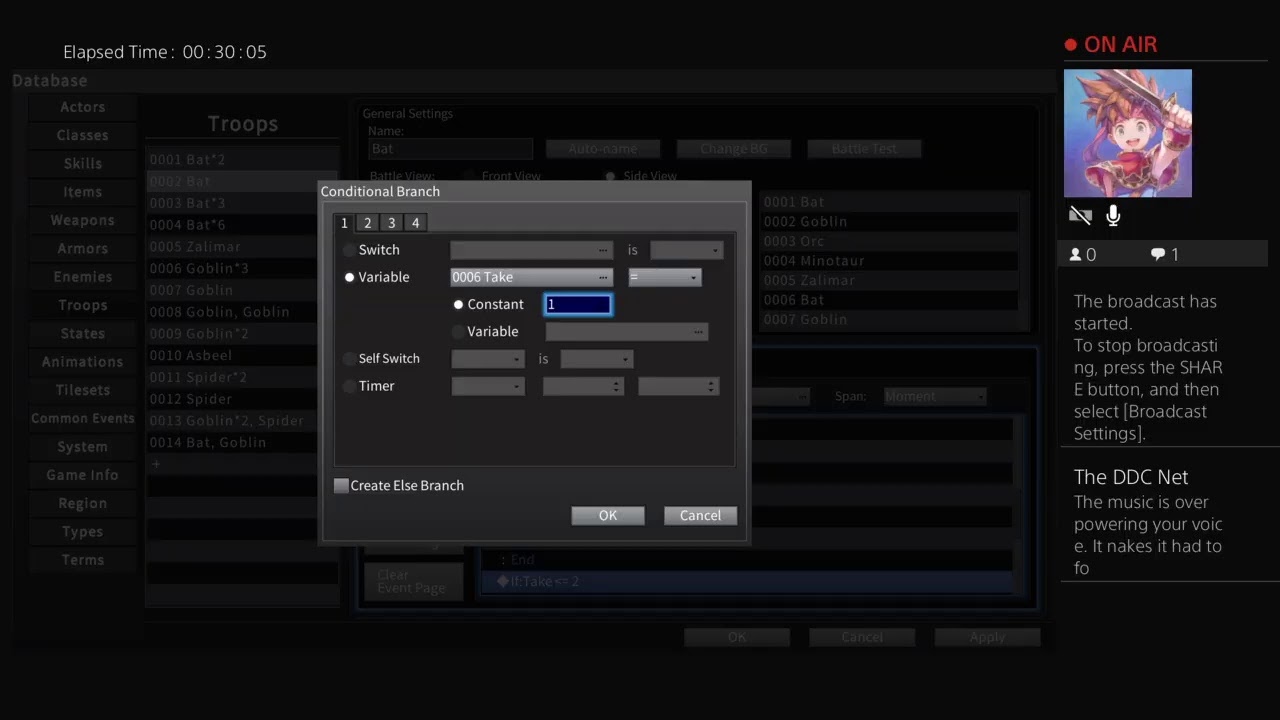Open the Weapons database category
The width and height of the screenshot is (1280, 720).
point(83,220)
